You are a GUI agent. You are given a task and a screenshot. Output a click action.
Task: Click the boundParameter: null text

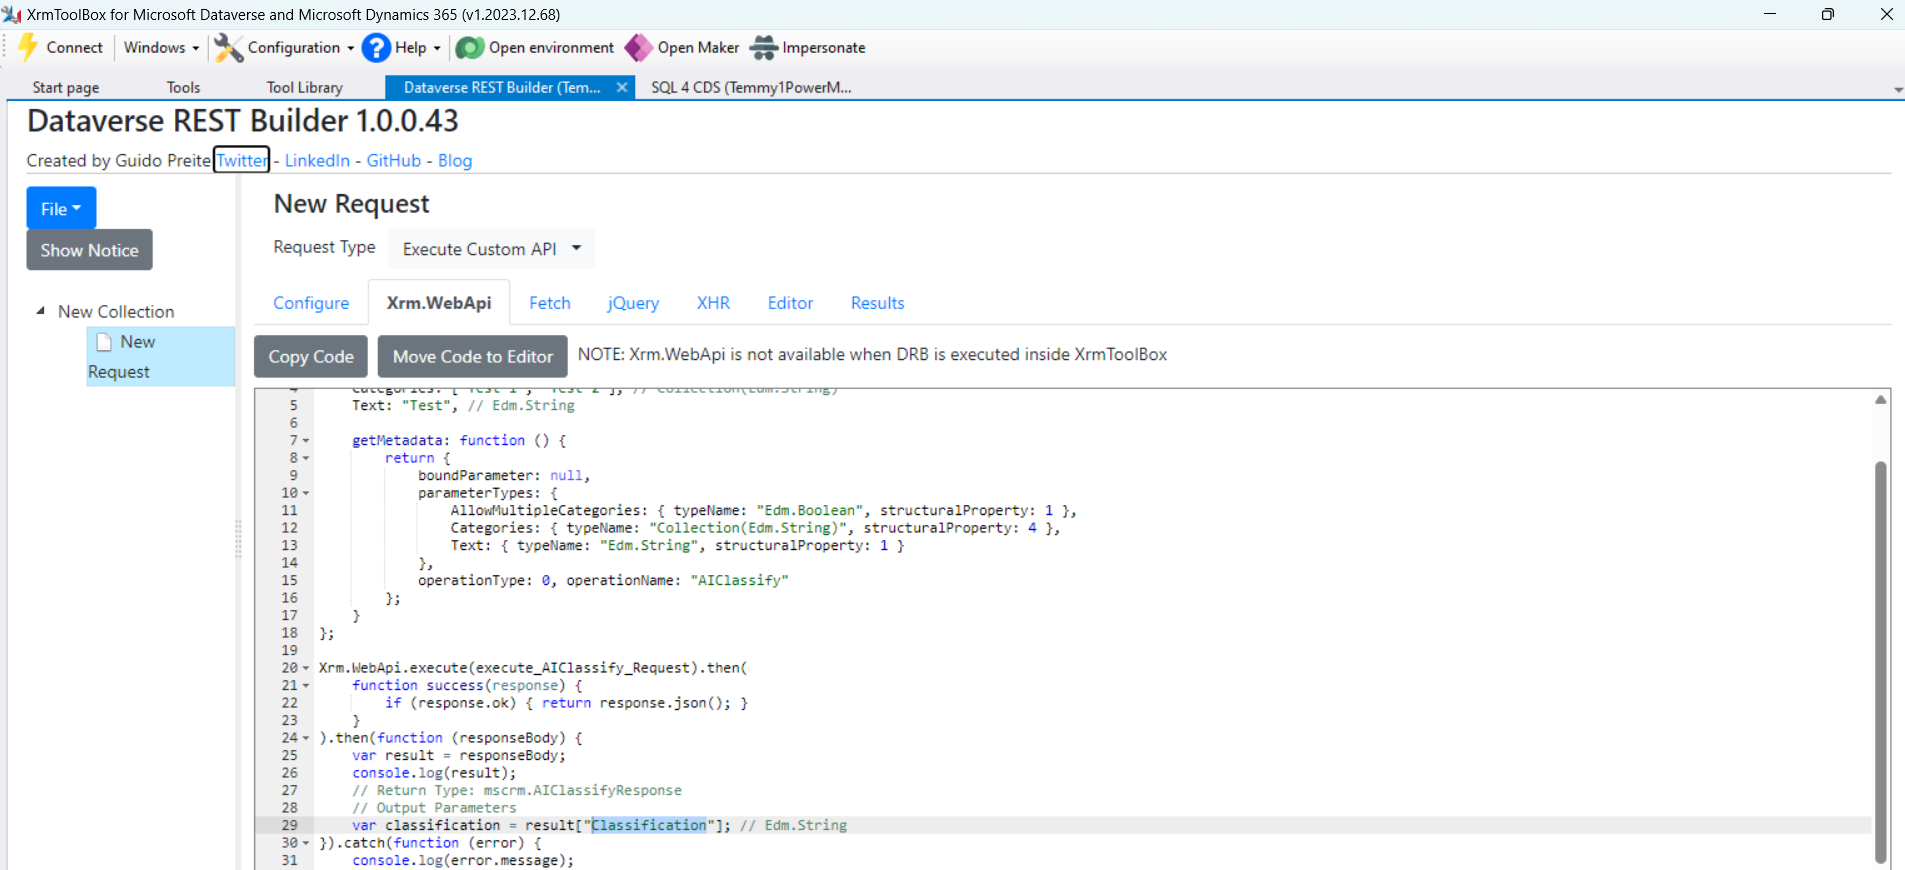504,475
